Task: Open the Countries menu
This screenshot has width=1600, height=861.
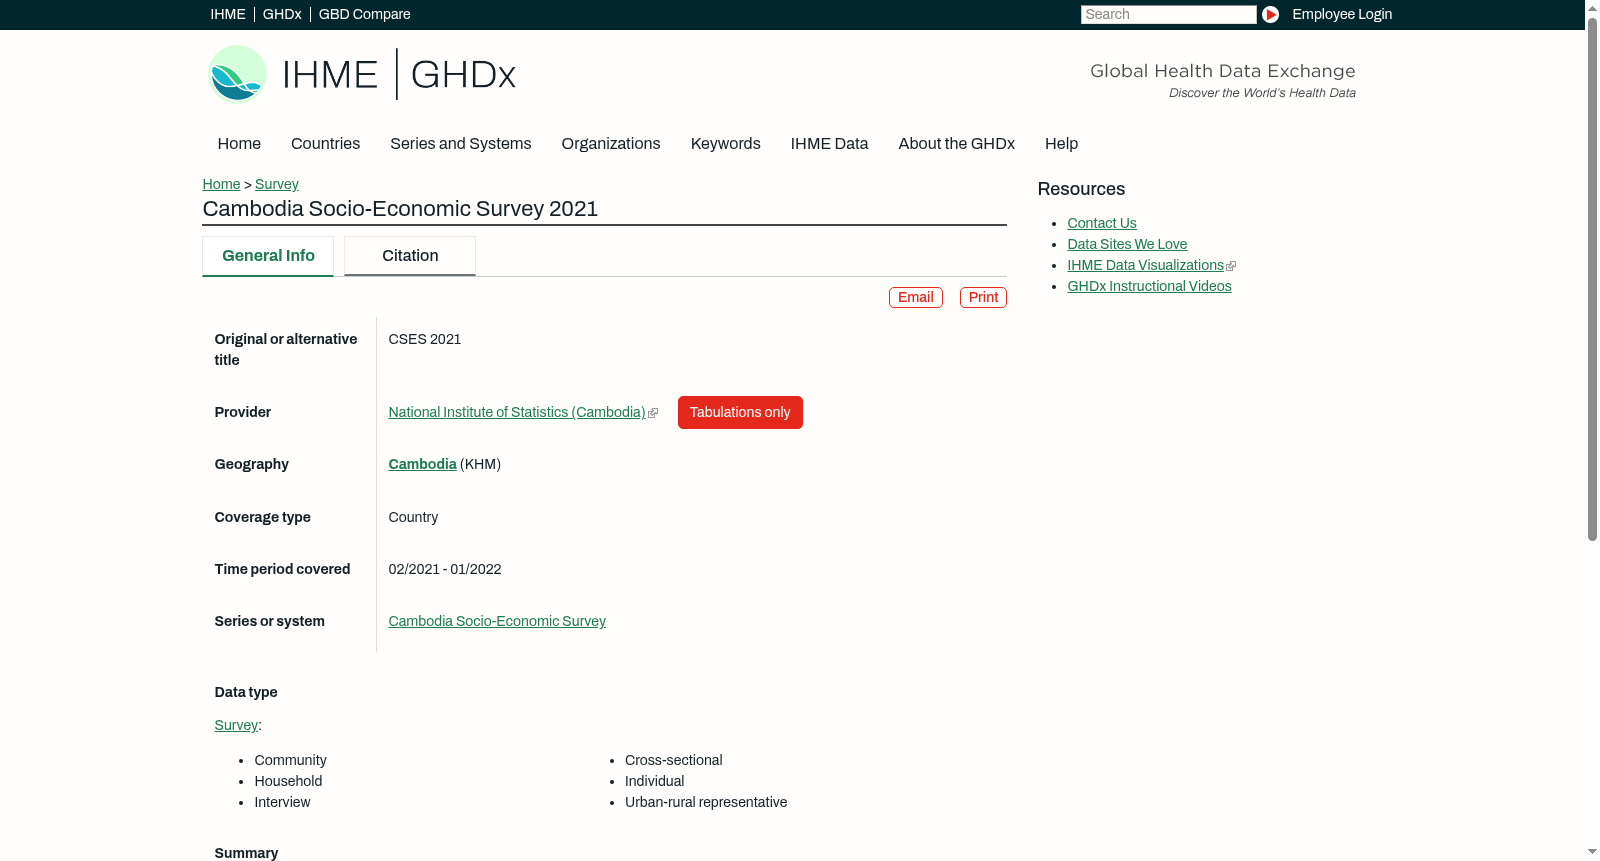Action: click(325, 144)
